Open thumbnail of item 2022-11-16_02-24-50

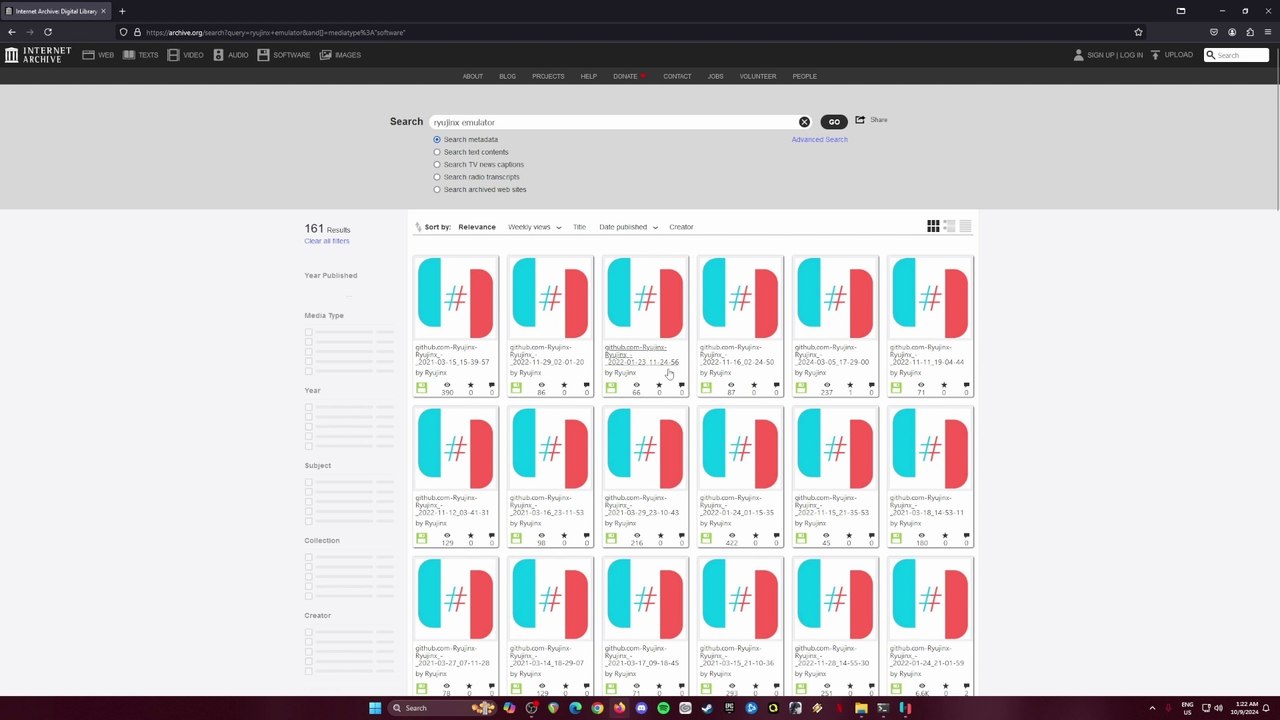pos(741,297)
